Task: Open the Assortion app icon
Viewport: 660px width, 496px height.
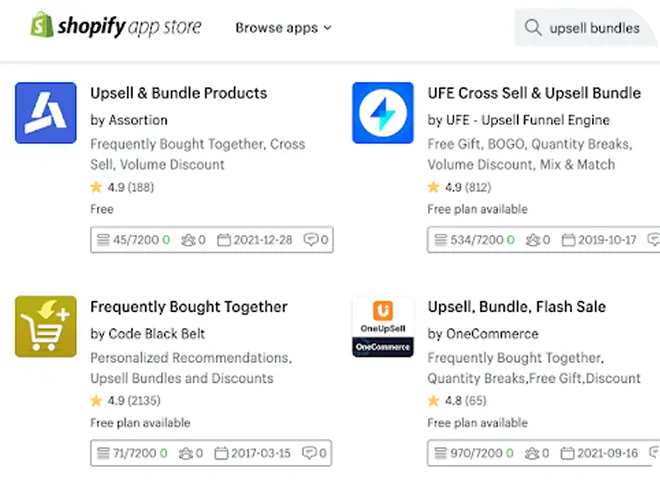Action: pos(46,113)
